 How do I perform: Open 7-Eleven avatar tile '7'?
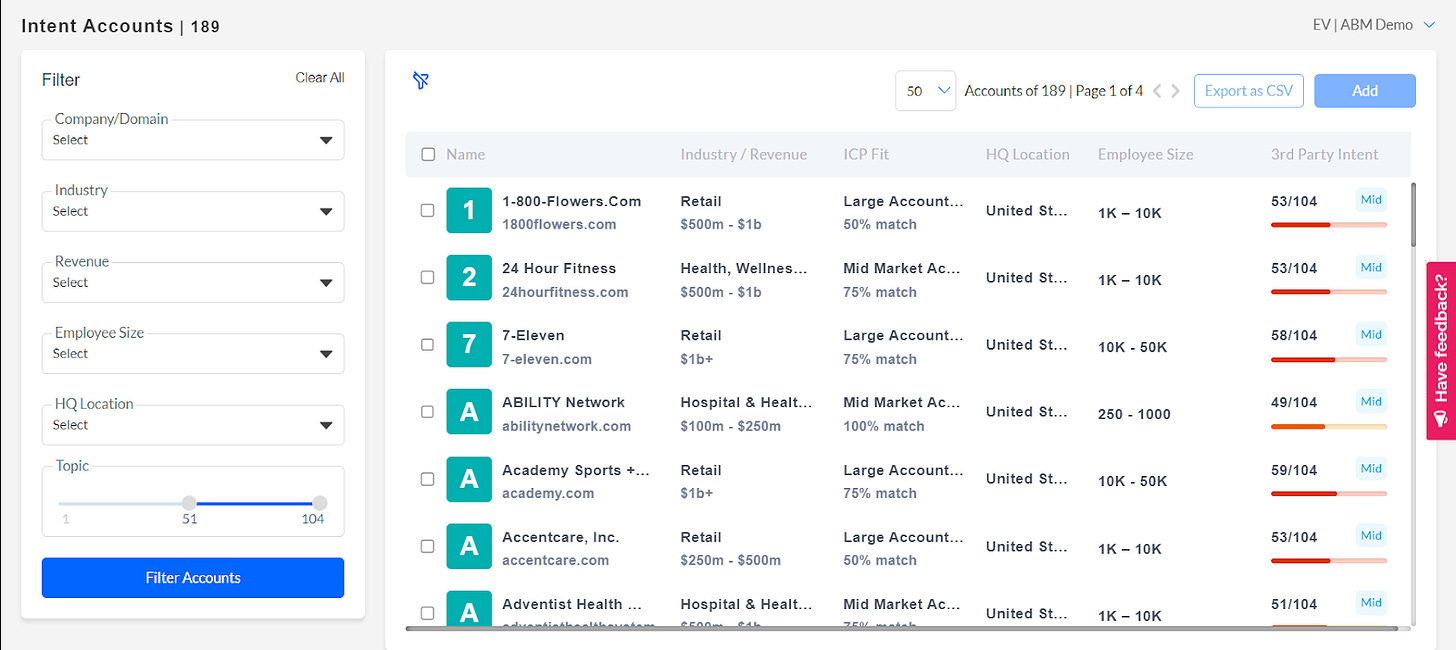tap(469, 344)
